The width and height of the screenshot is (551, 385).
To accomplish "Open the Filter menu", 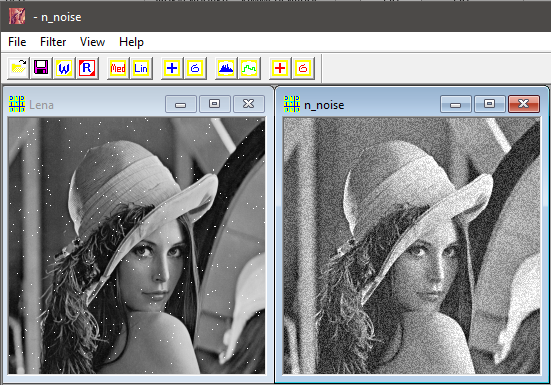I will point(53,42).
